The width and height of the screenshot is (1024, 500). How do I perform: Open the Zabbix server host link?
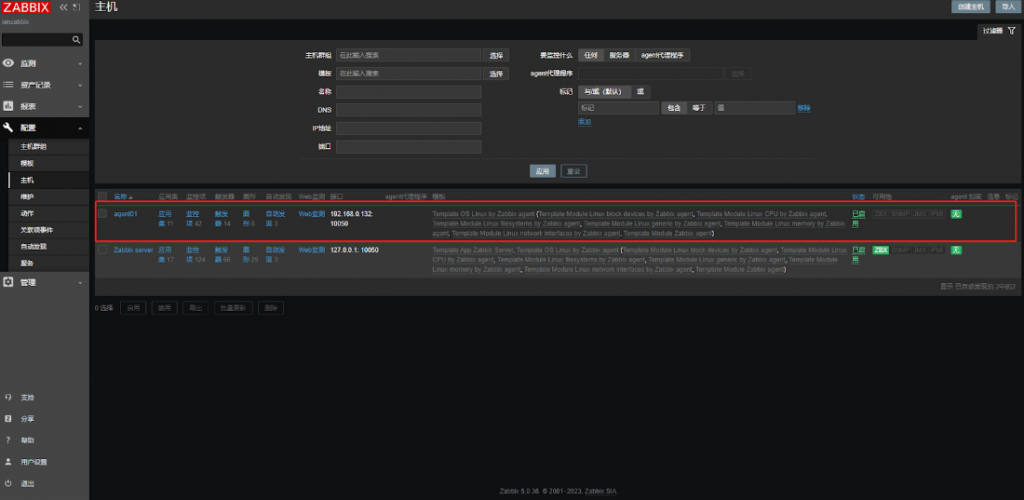coord(133,250)
